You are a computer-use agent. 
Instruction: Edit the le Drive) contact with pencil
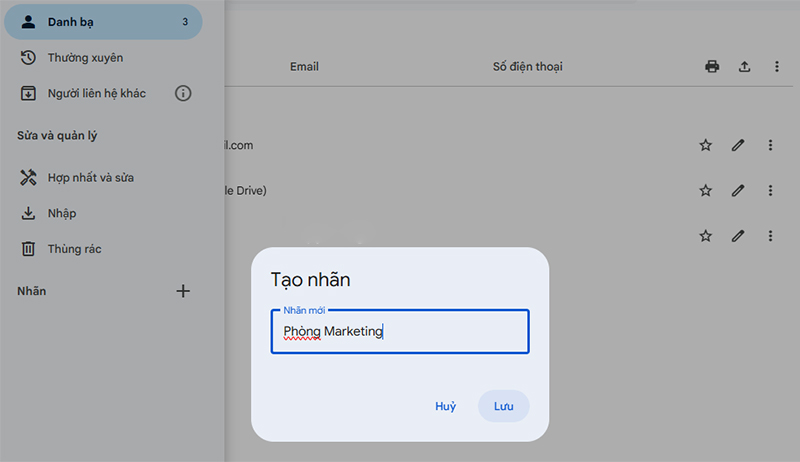click(x=738, y=191)
